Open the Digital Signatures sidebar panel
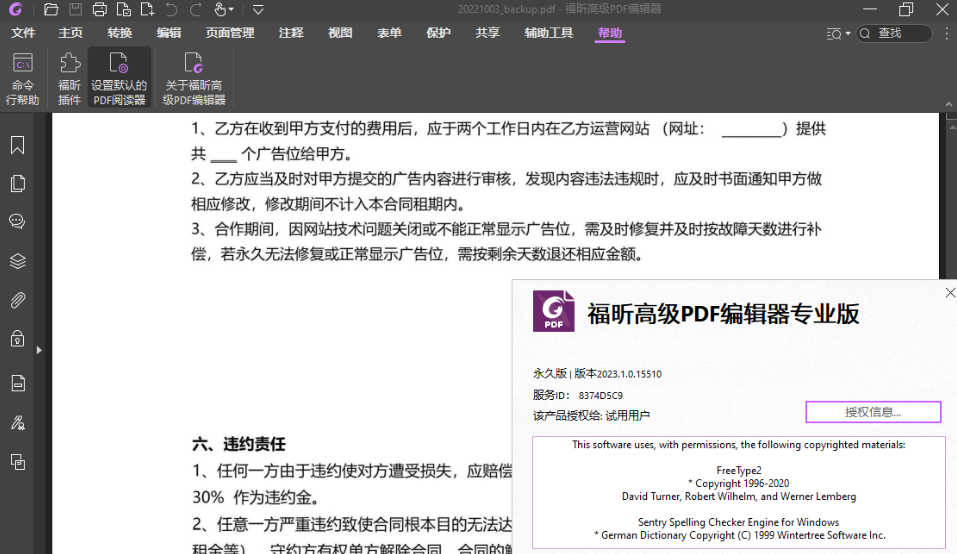The height and width of the screenshot is (554, 957). (18, 423)
